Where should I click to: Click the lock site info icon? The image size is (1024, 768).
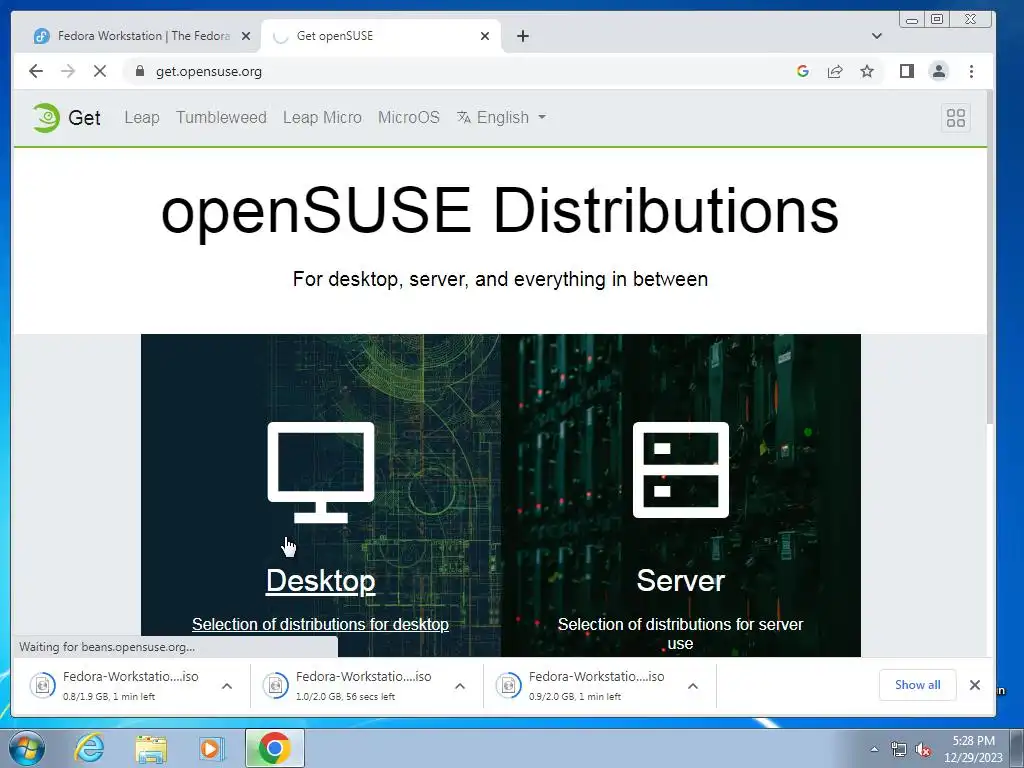139,71
